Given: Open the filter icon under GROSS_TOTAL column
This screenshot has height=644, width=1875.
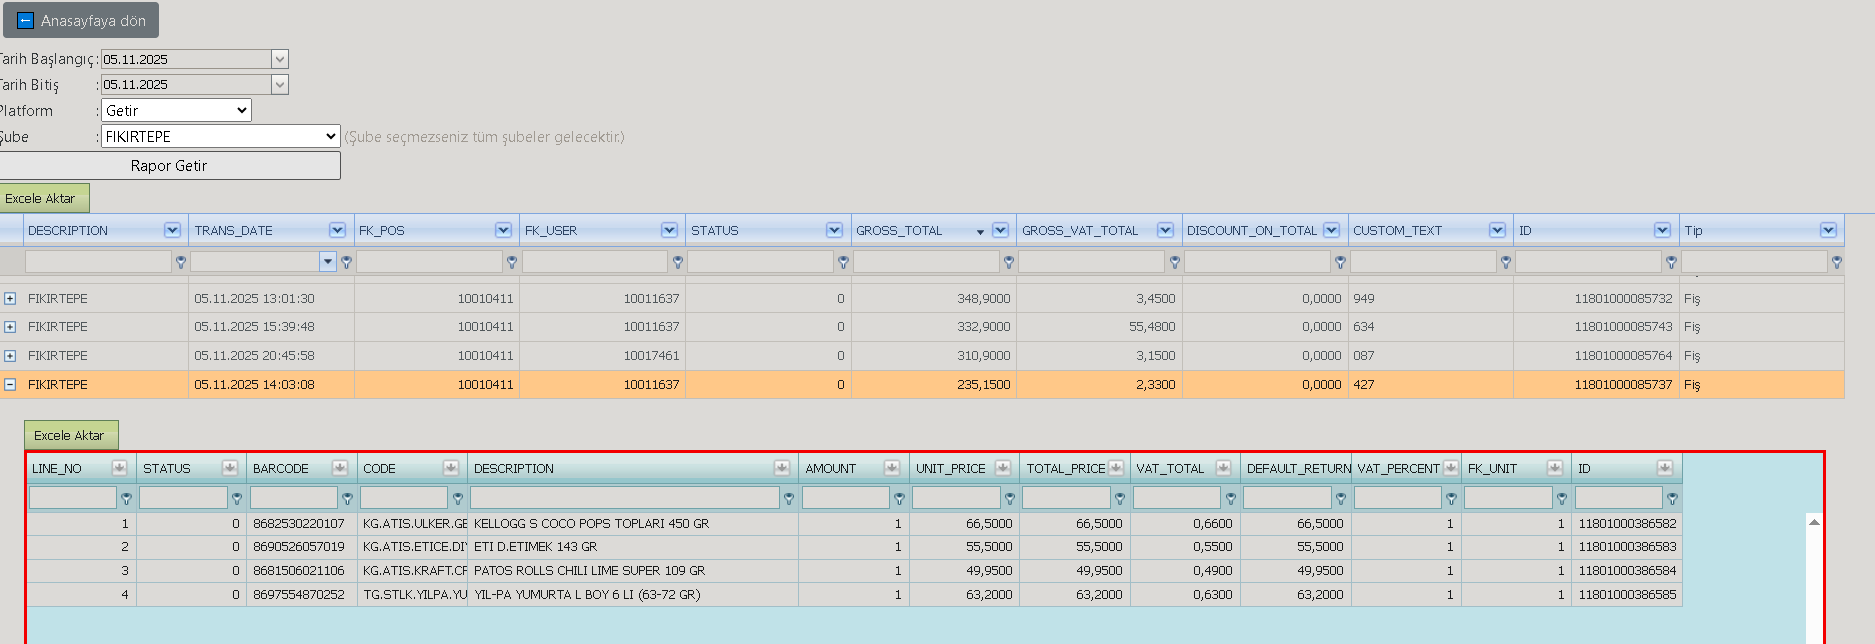Looking at the screenshot, I should coord(1009,262).
